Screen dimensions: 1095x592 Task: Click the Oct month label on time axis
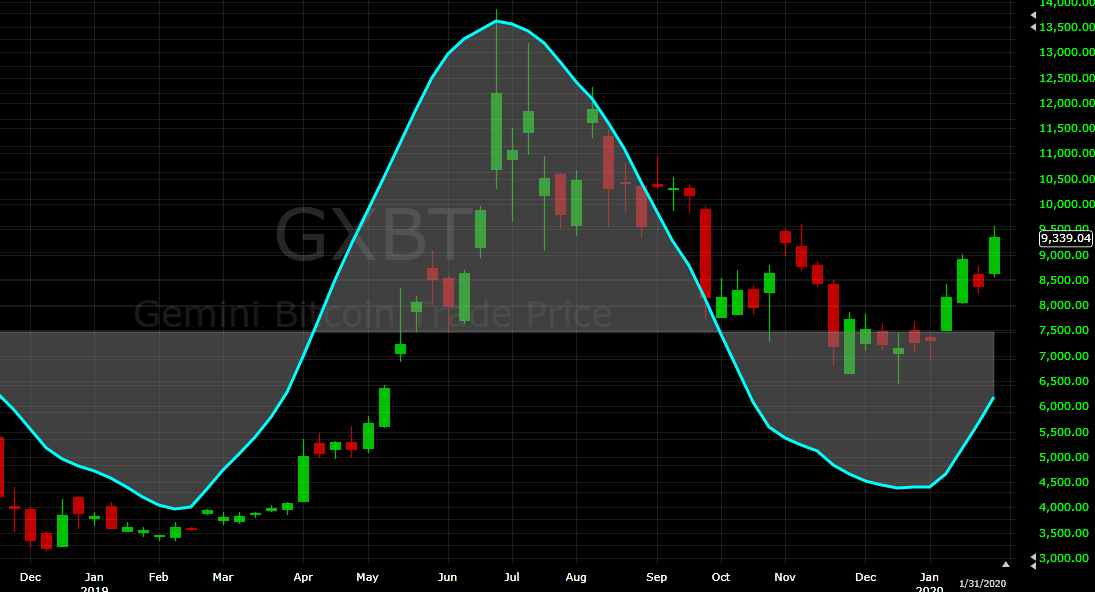721,577
